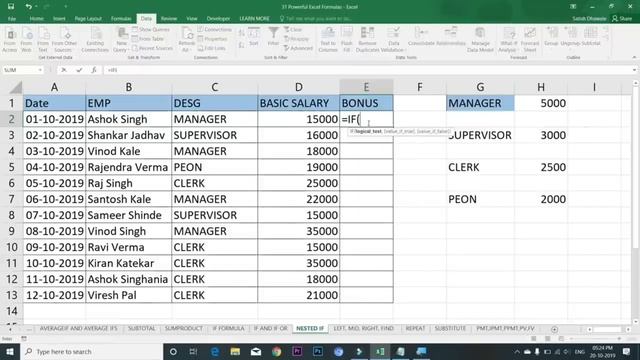Switch to the Home ribbon tab

(x=36, y=19)
